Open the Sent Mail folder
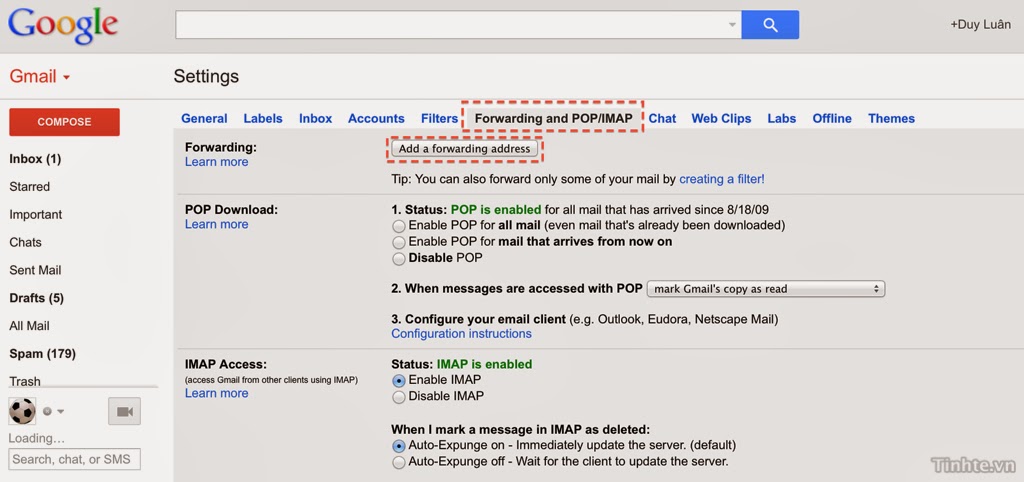The image size is (1024, 482). click(35, 270)
